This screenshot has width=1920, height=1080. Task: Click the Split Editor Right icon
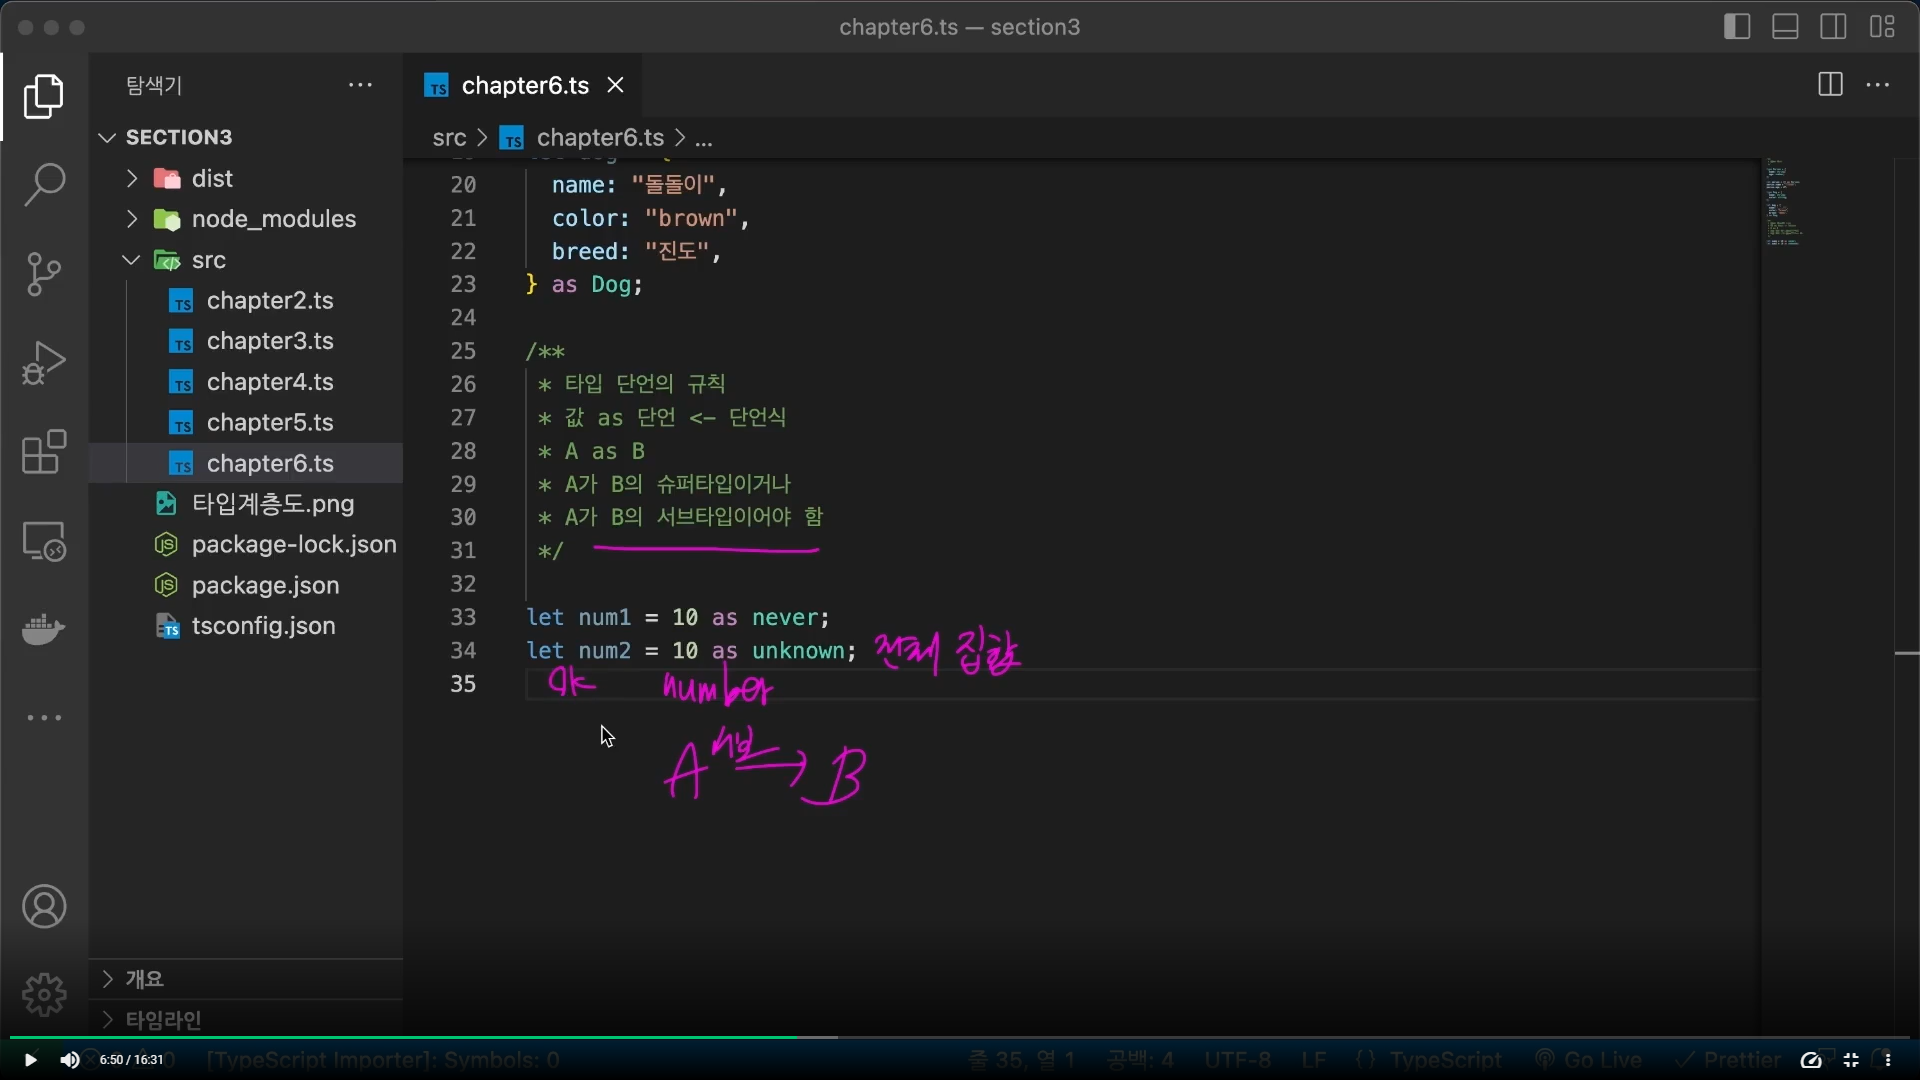pyautogui.click(x=1830, y=85)
